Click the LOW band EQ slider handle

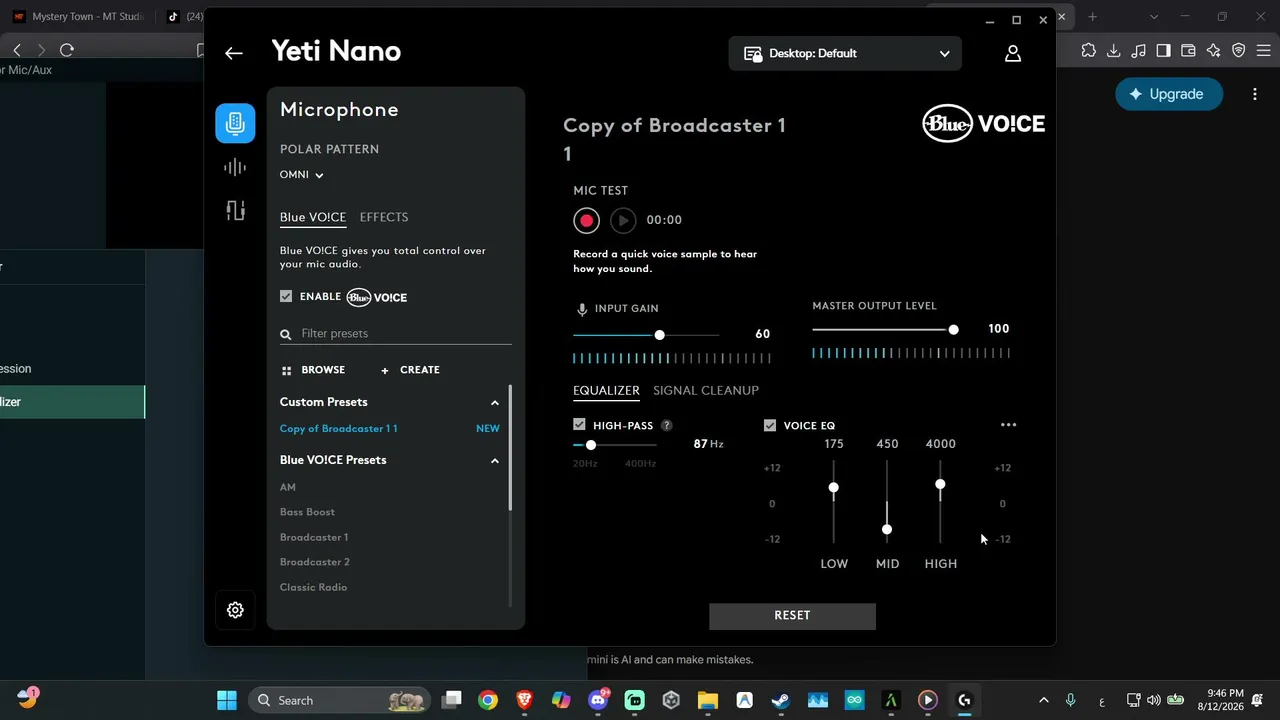[833, 488]
